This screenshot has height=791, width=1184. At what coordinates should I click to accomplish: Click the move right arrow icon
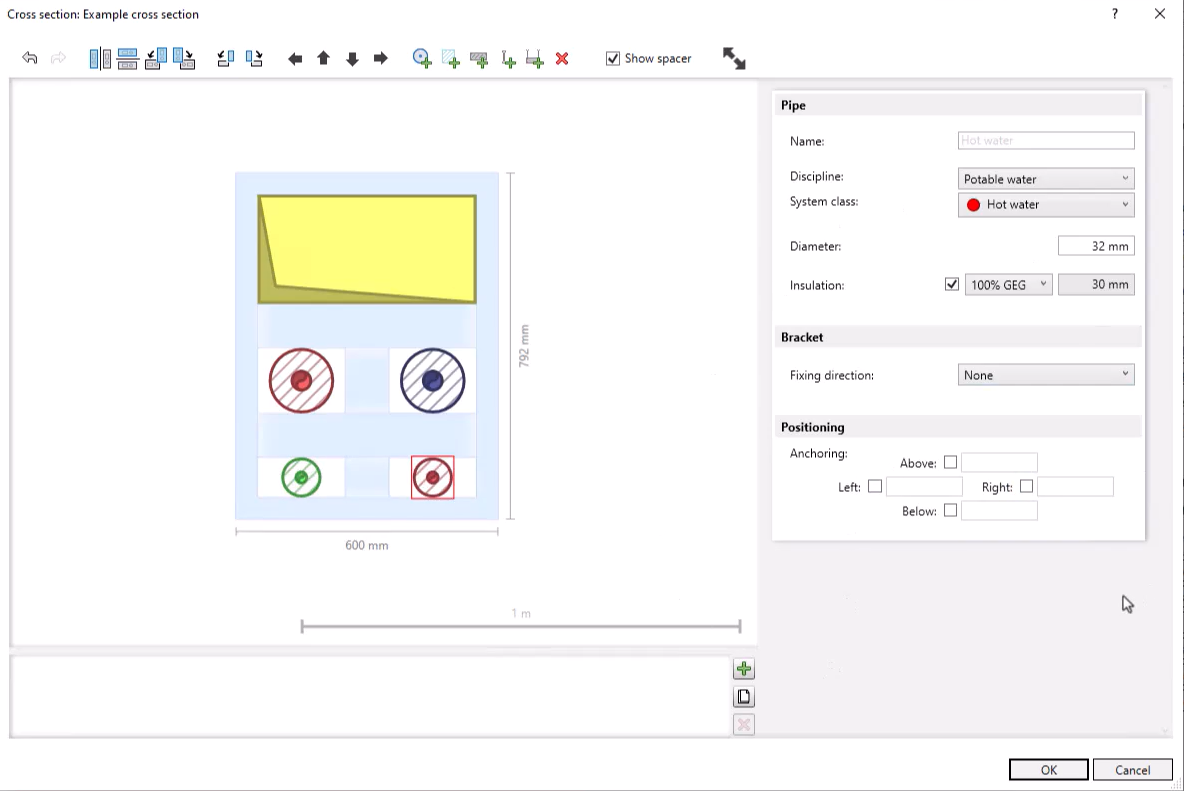380,59
